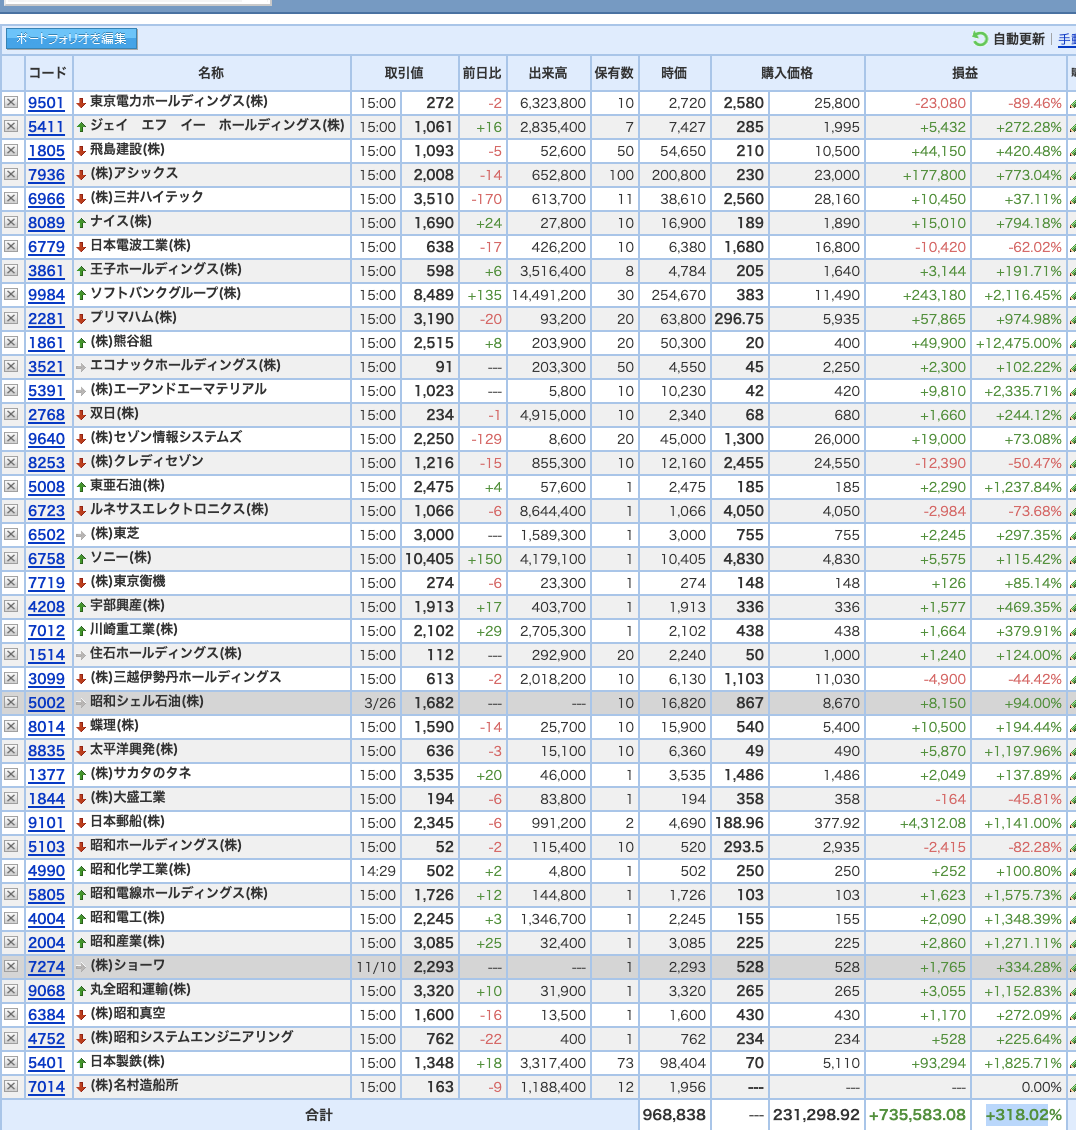
Task: Click profit value +243,180
Action: (934, 295)
